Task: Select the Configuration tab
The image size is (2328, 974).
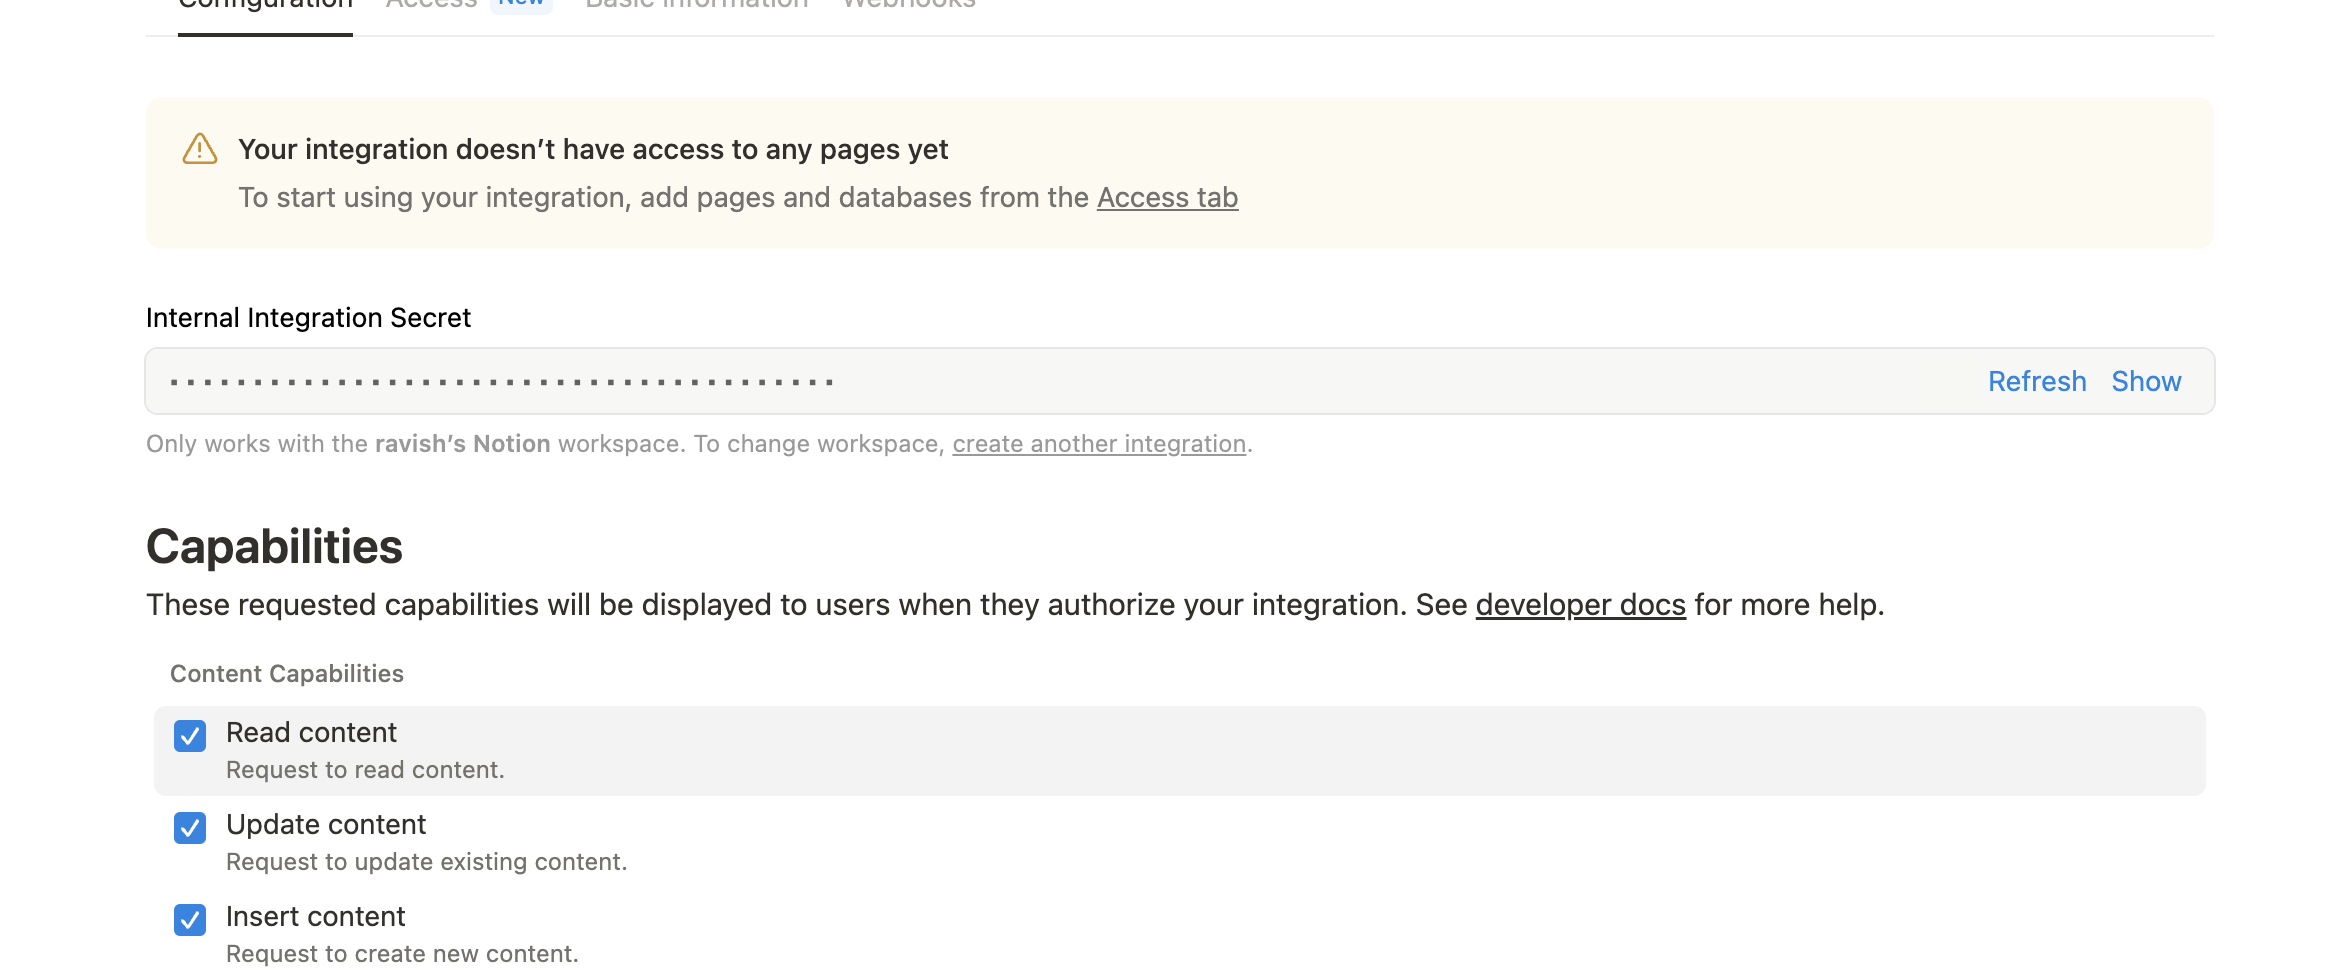Action: point(264,5)
